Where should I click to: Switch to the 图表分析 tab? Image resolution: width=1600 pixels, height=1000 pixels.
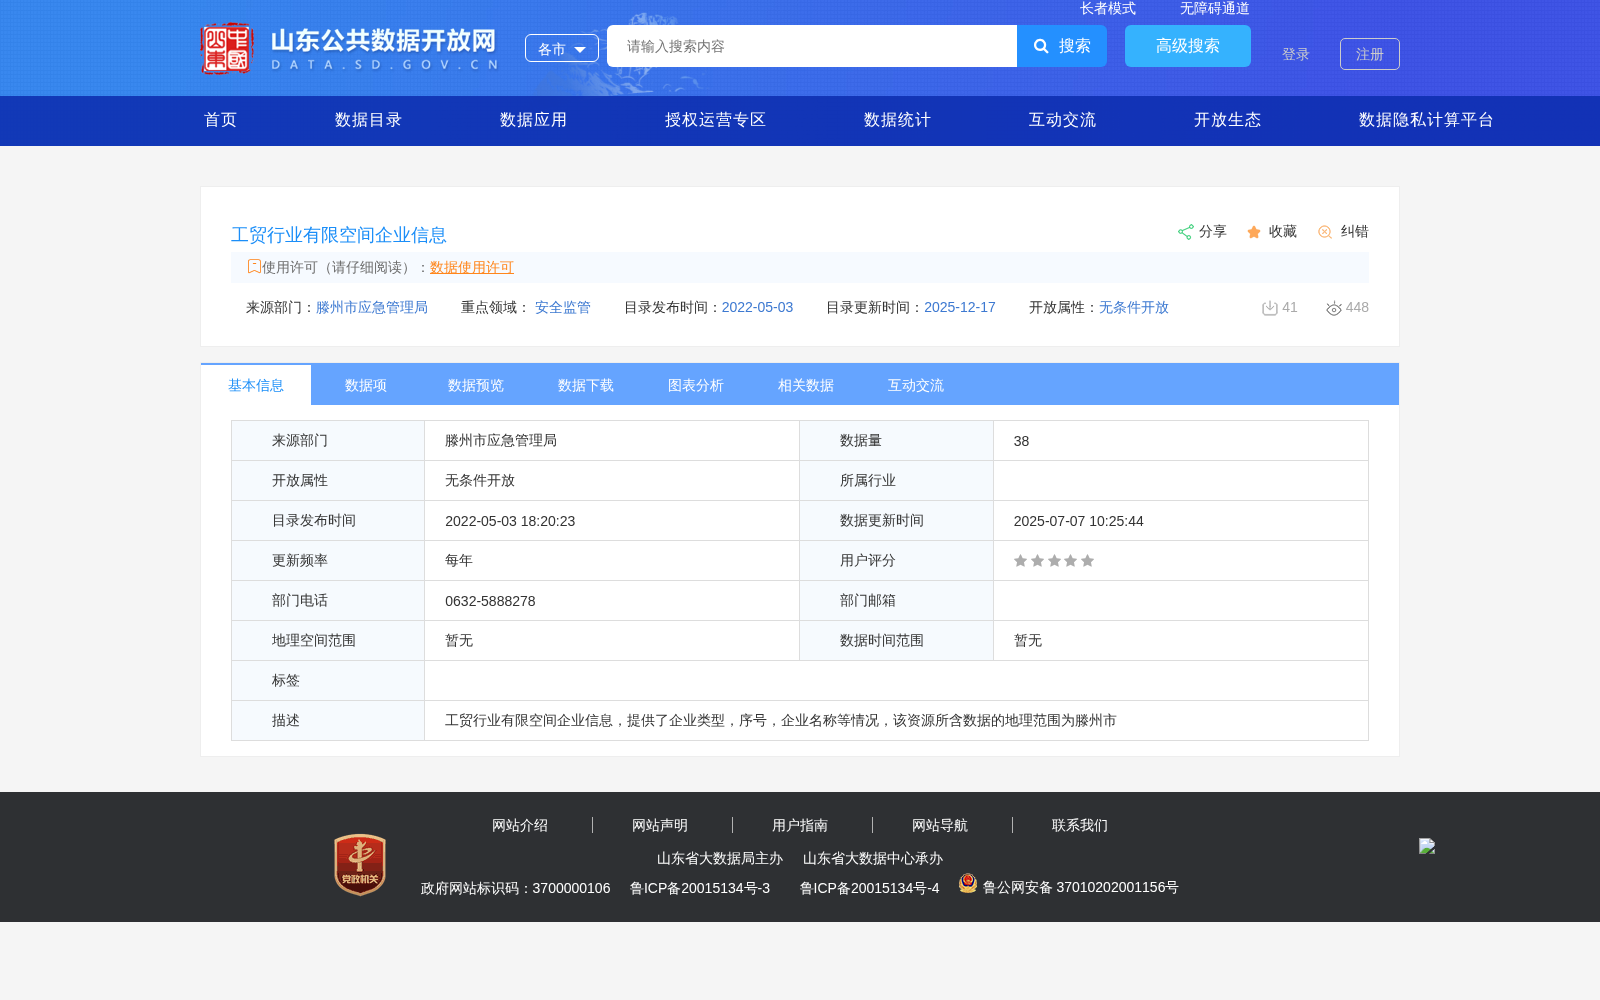point(696,385)
